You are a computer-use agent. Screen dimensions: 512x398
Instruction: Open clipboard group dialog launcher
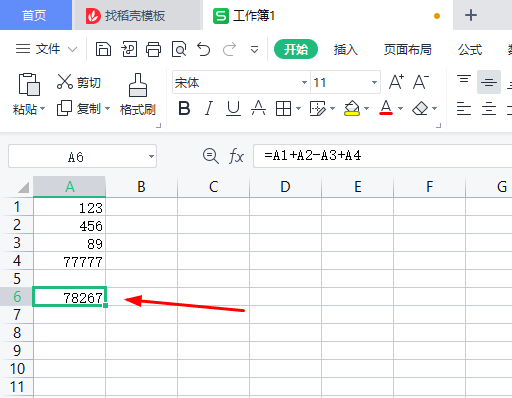(x=159, y=125)
